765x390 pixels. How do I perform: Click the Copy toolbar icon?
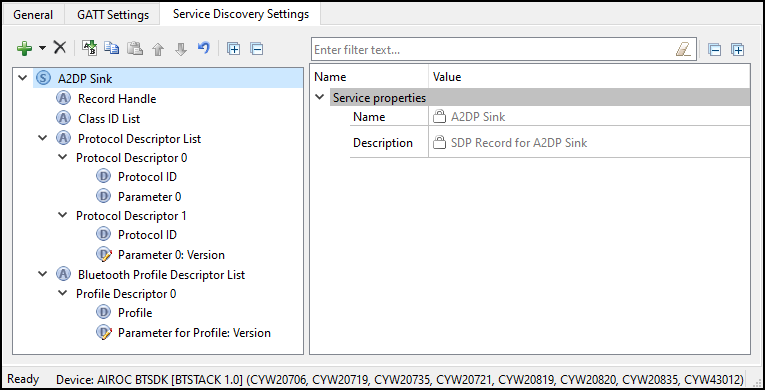pos(112,48)
